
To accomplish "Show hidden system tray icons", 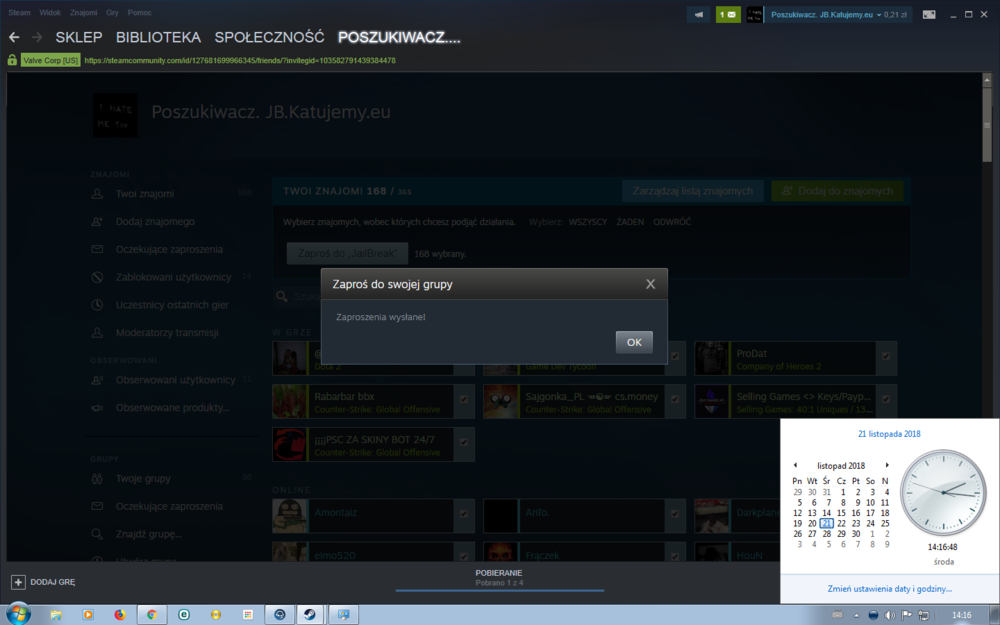I will click(x=857, y=615).
